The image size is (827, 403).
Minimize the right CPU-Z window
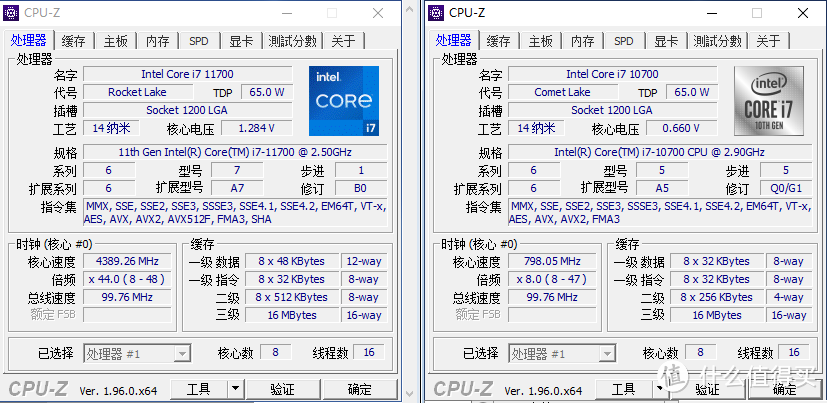[x=711, y=13]
